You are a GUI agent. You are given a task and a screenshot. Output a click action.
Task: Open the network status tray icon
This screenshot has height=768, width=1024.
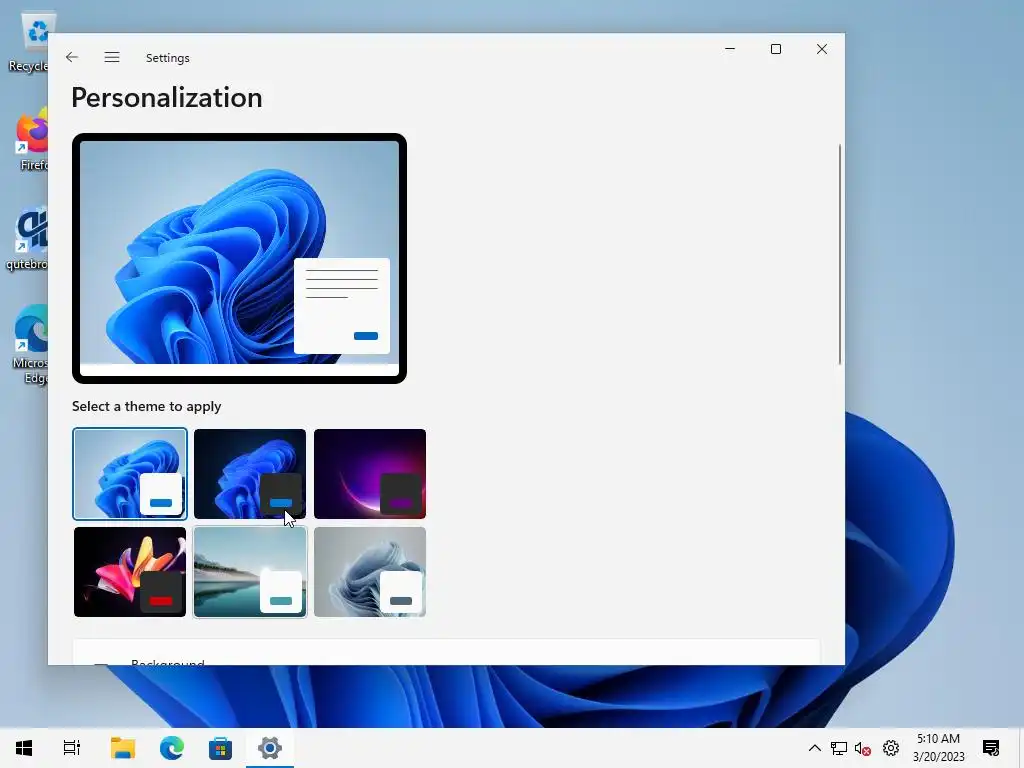[839, 748]
